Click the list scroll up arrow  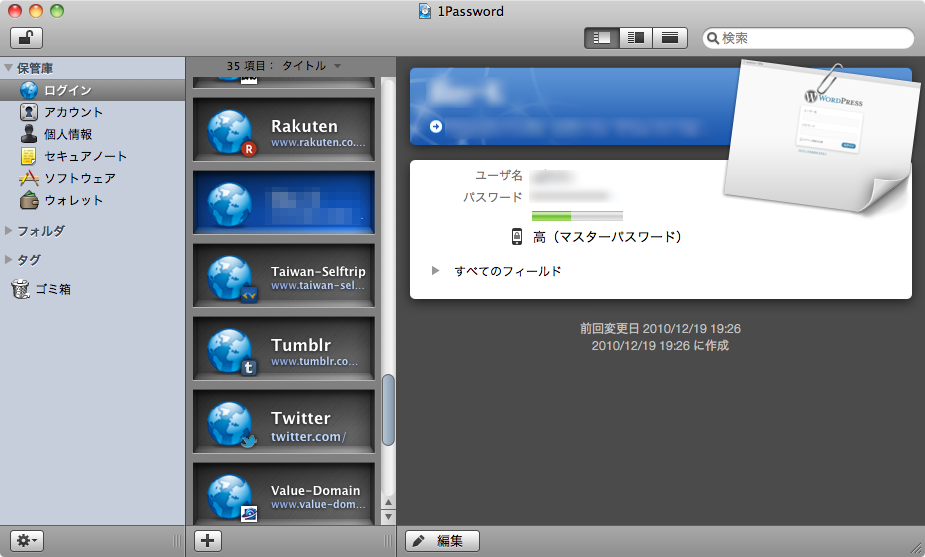click(388, 502)
